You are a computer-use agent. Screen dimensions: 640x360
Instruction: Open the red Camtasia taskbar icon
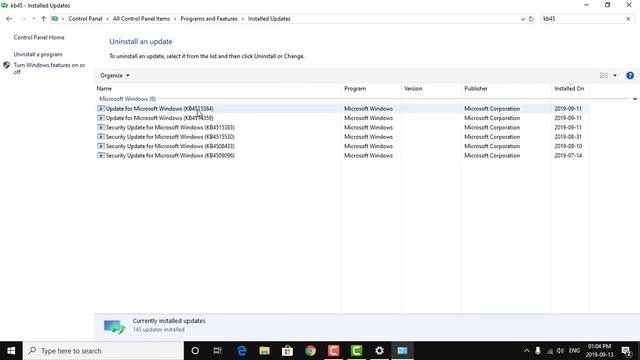pyautogui.click(x=333, y=351)
